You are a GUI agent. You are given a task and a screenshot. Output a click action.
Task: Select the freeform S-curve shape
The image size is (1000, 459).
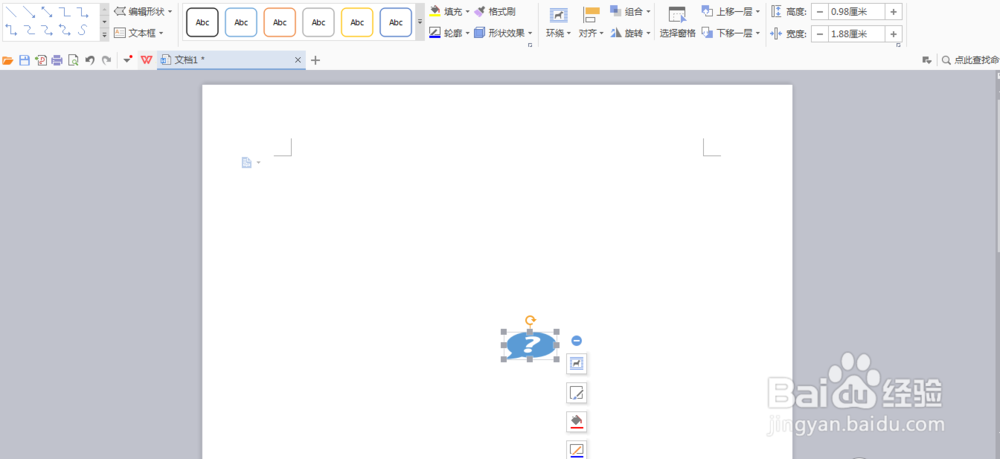tap(82, 29)
